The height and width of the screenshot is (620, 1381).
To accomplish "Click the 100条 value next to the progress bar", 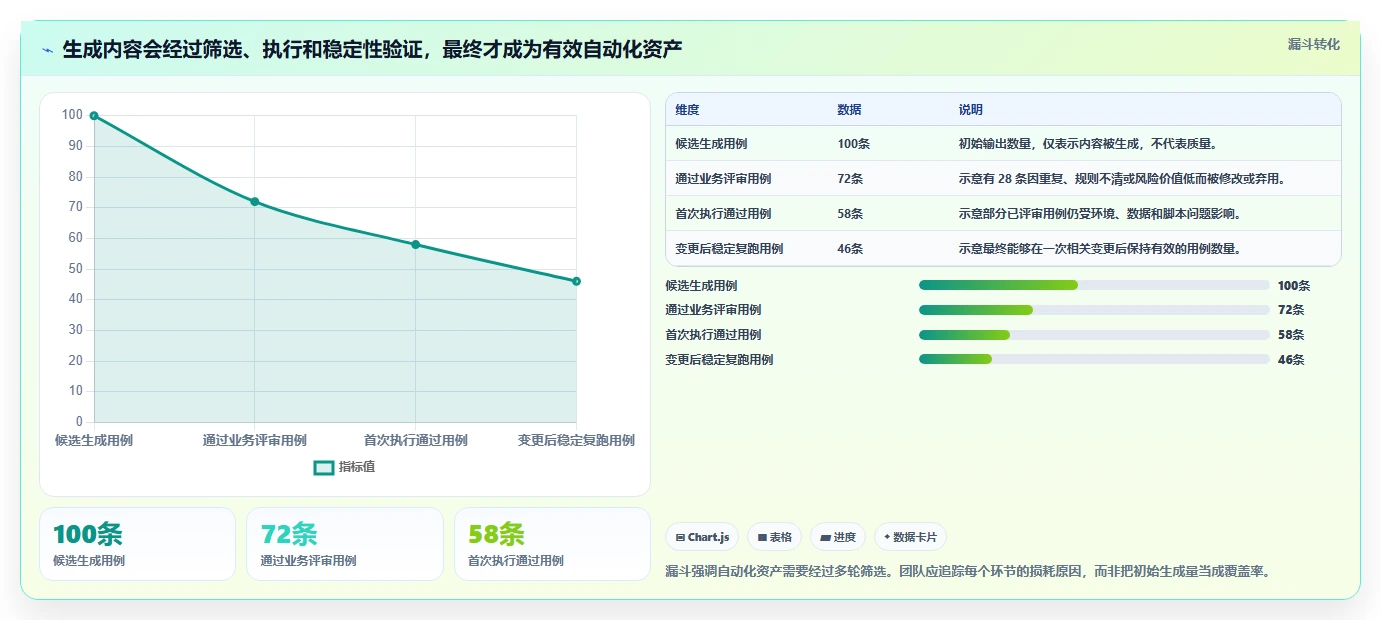I will (x=1294, y=286).
